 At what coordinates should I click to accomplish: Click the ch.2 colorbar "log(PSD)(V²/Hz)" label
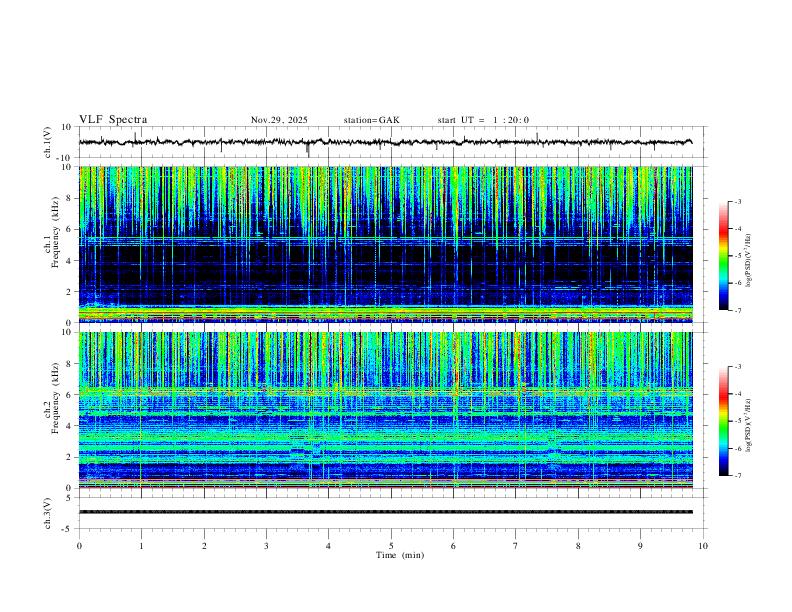[748, 425]
